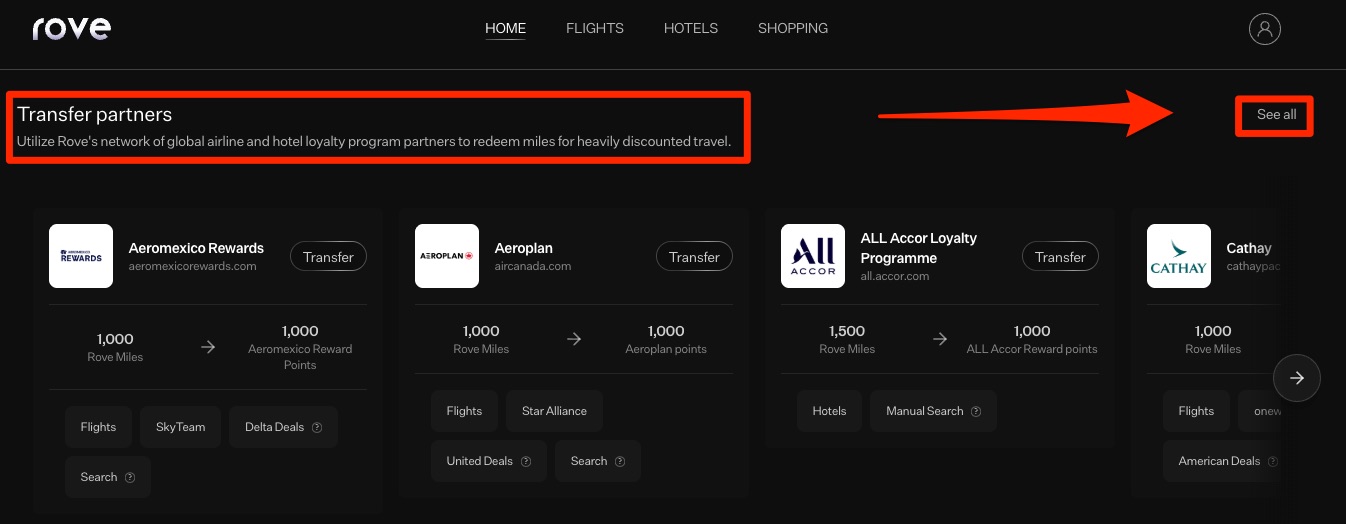Click the help icon on Manual Search
1346x524 pixels.
click(x=976, y=411)
